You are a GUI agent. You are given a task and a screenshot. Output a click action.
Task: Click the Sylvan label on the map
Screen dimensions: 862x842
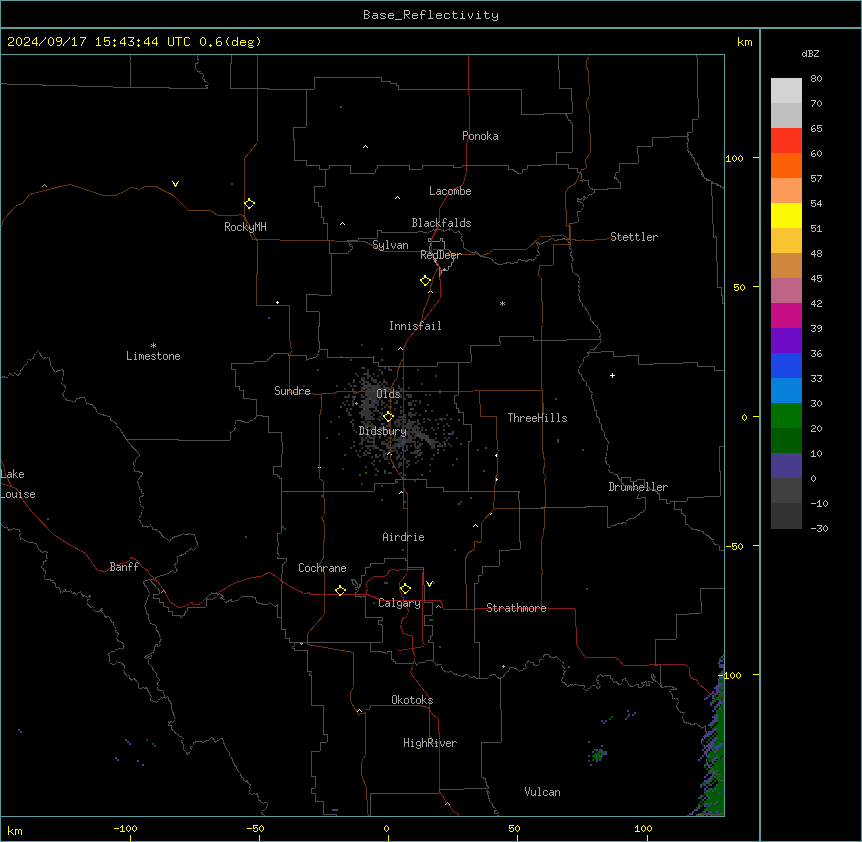(390, 245)
